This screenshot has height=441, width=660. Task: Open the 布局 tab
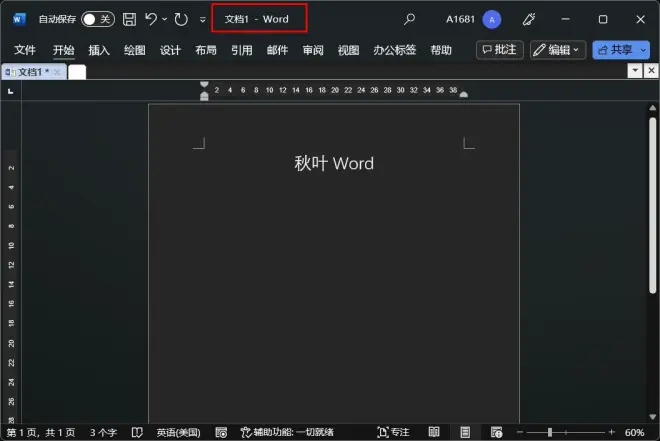(206, 50)
